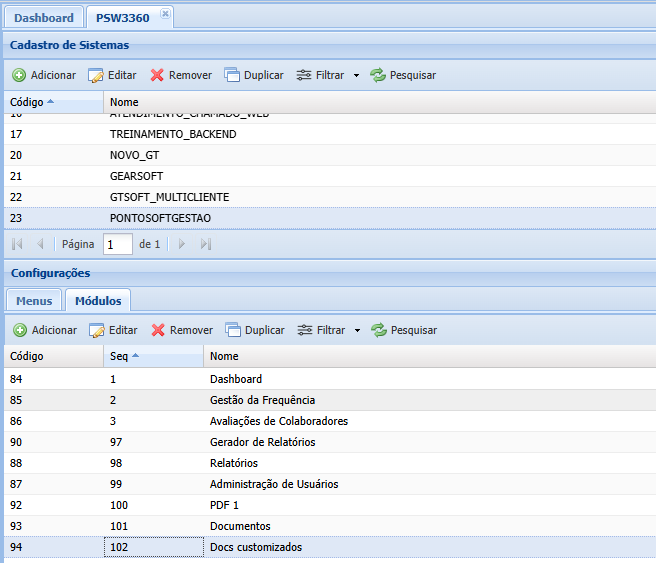Click Código cell 23 in systems grid
Viewport: 656px width, 563px height.
click(54, 218)
